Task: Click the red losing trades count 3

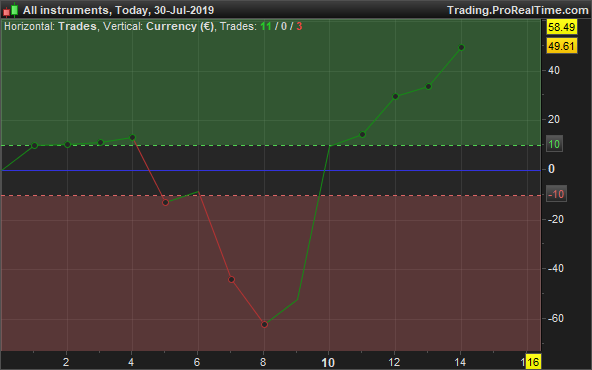Action: pyautogui.click(x=299, y=26)
